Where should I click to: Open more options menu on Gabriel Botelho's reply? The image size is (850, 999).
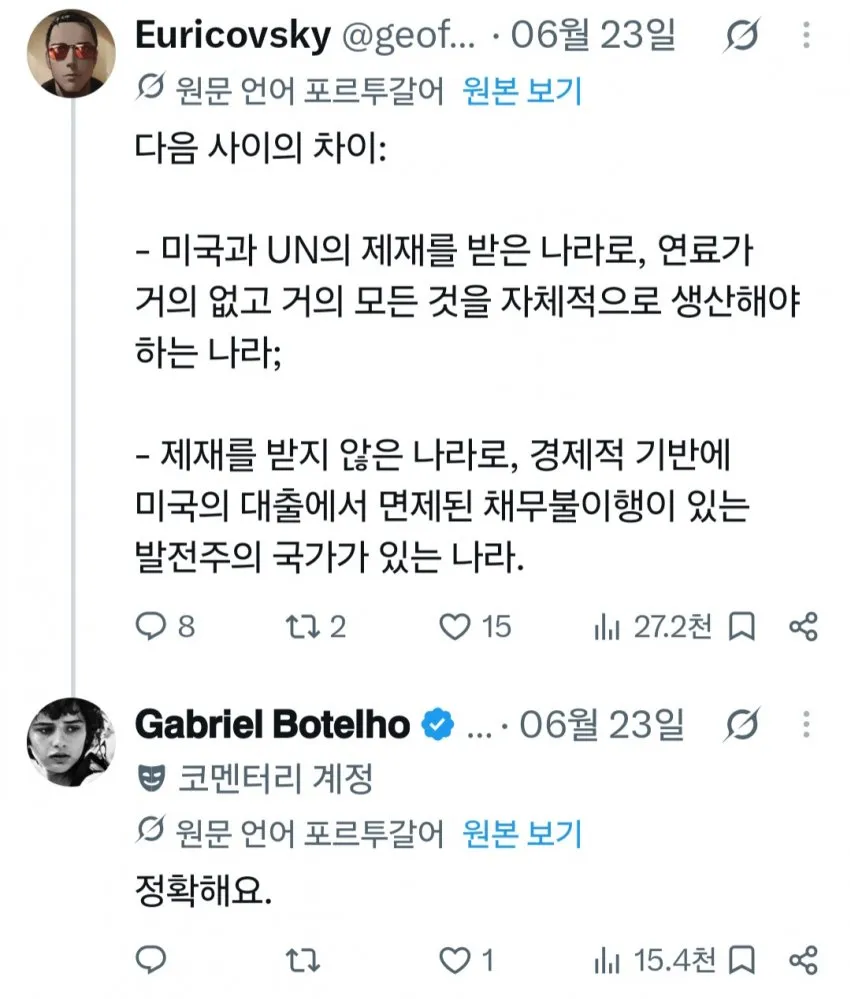pos(807,724)
